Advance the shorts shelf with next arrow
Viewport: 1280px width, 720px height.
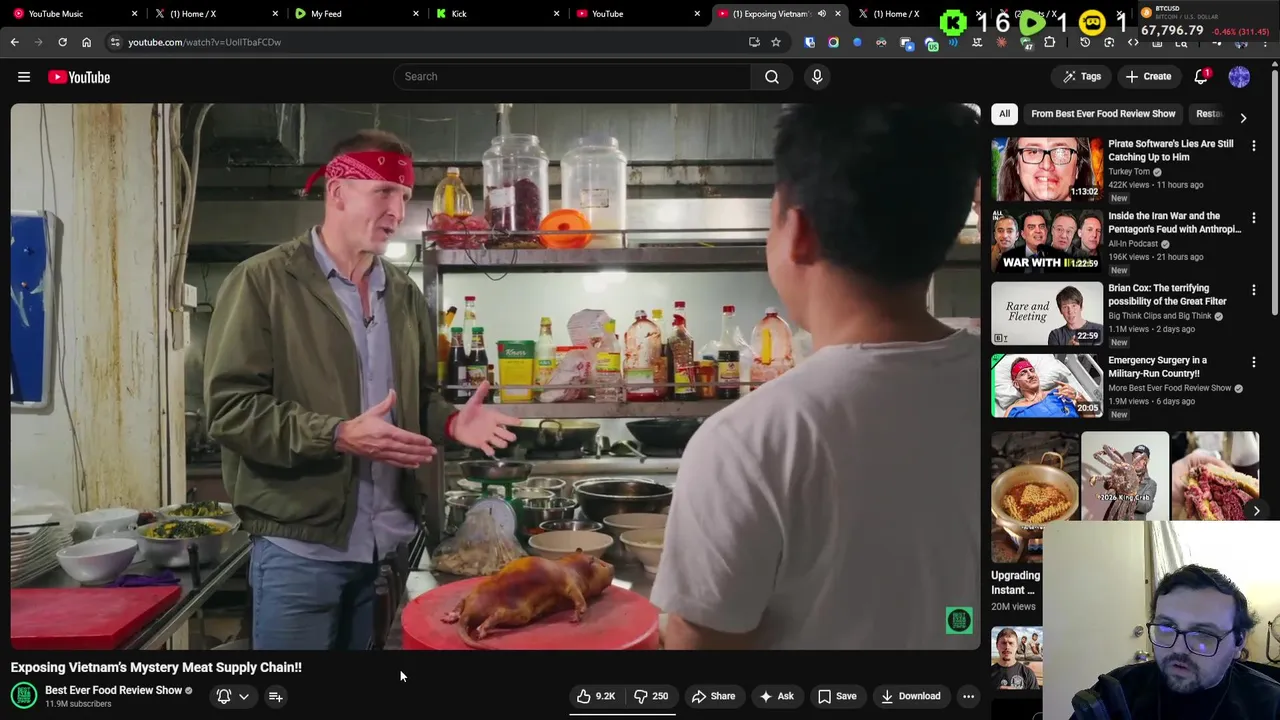(1256, 511)
